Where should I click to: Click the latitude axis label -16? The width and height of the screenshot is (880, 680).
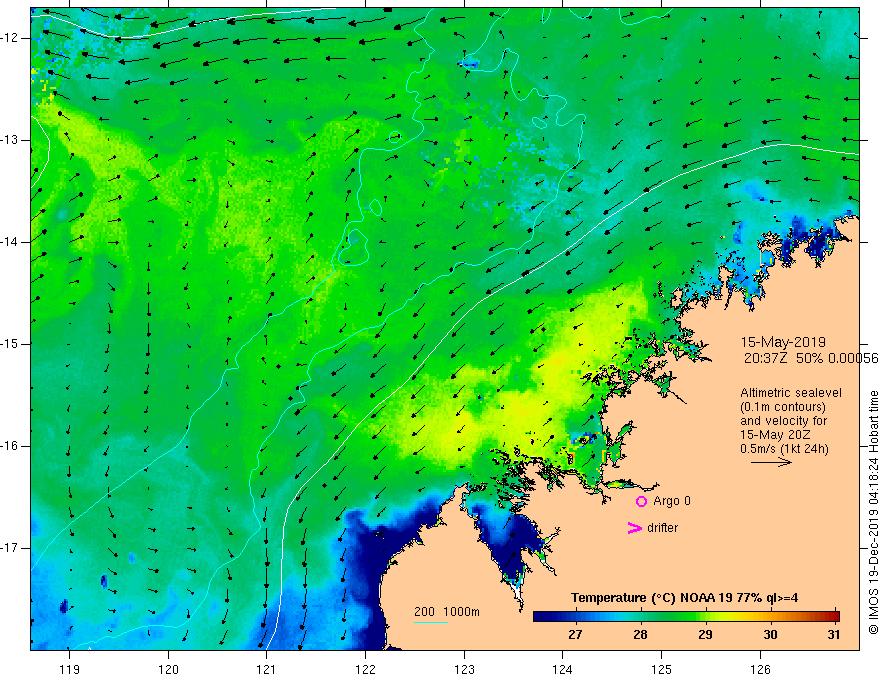point(10,446)
